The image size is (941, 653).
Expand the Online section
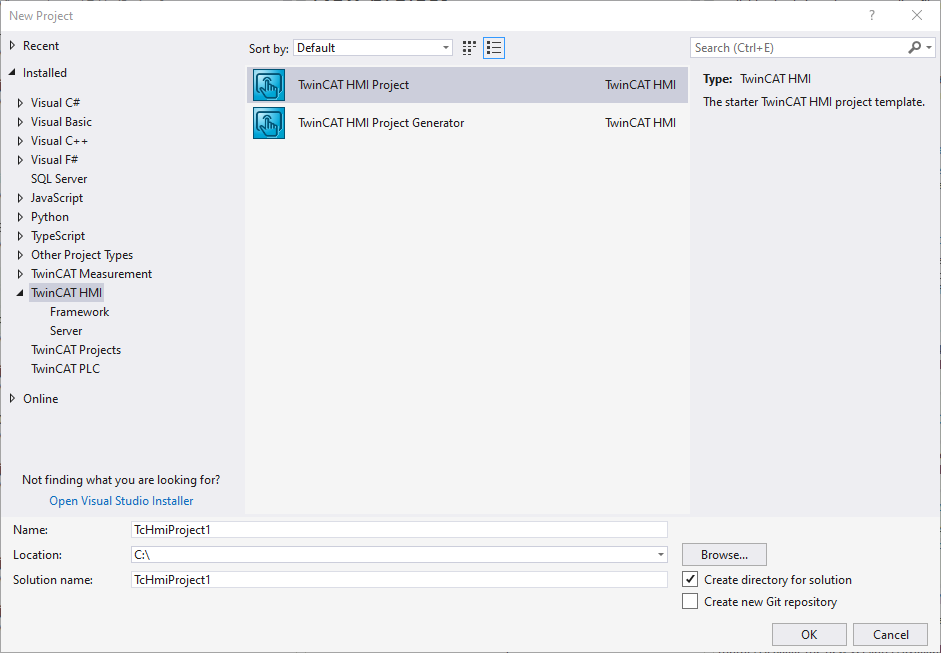click(13, 399)
